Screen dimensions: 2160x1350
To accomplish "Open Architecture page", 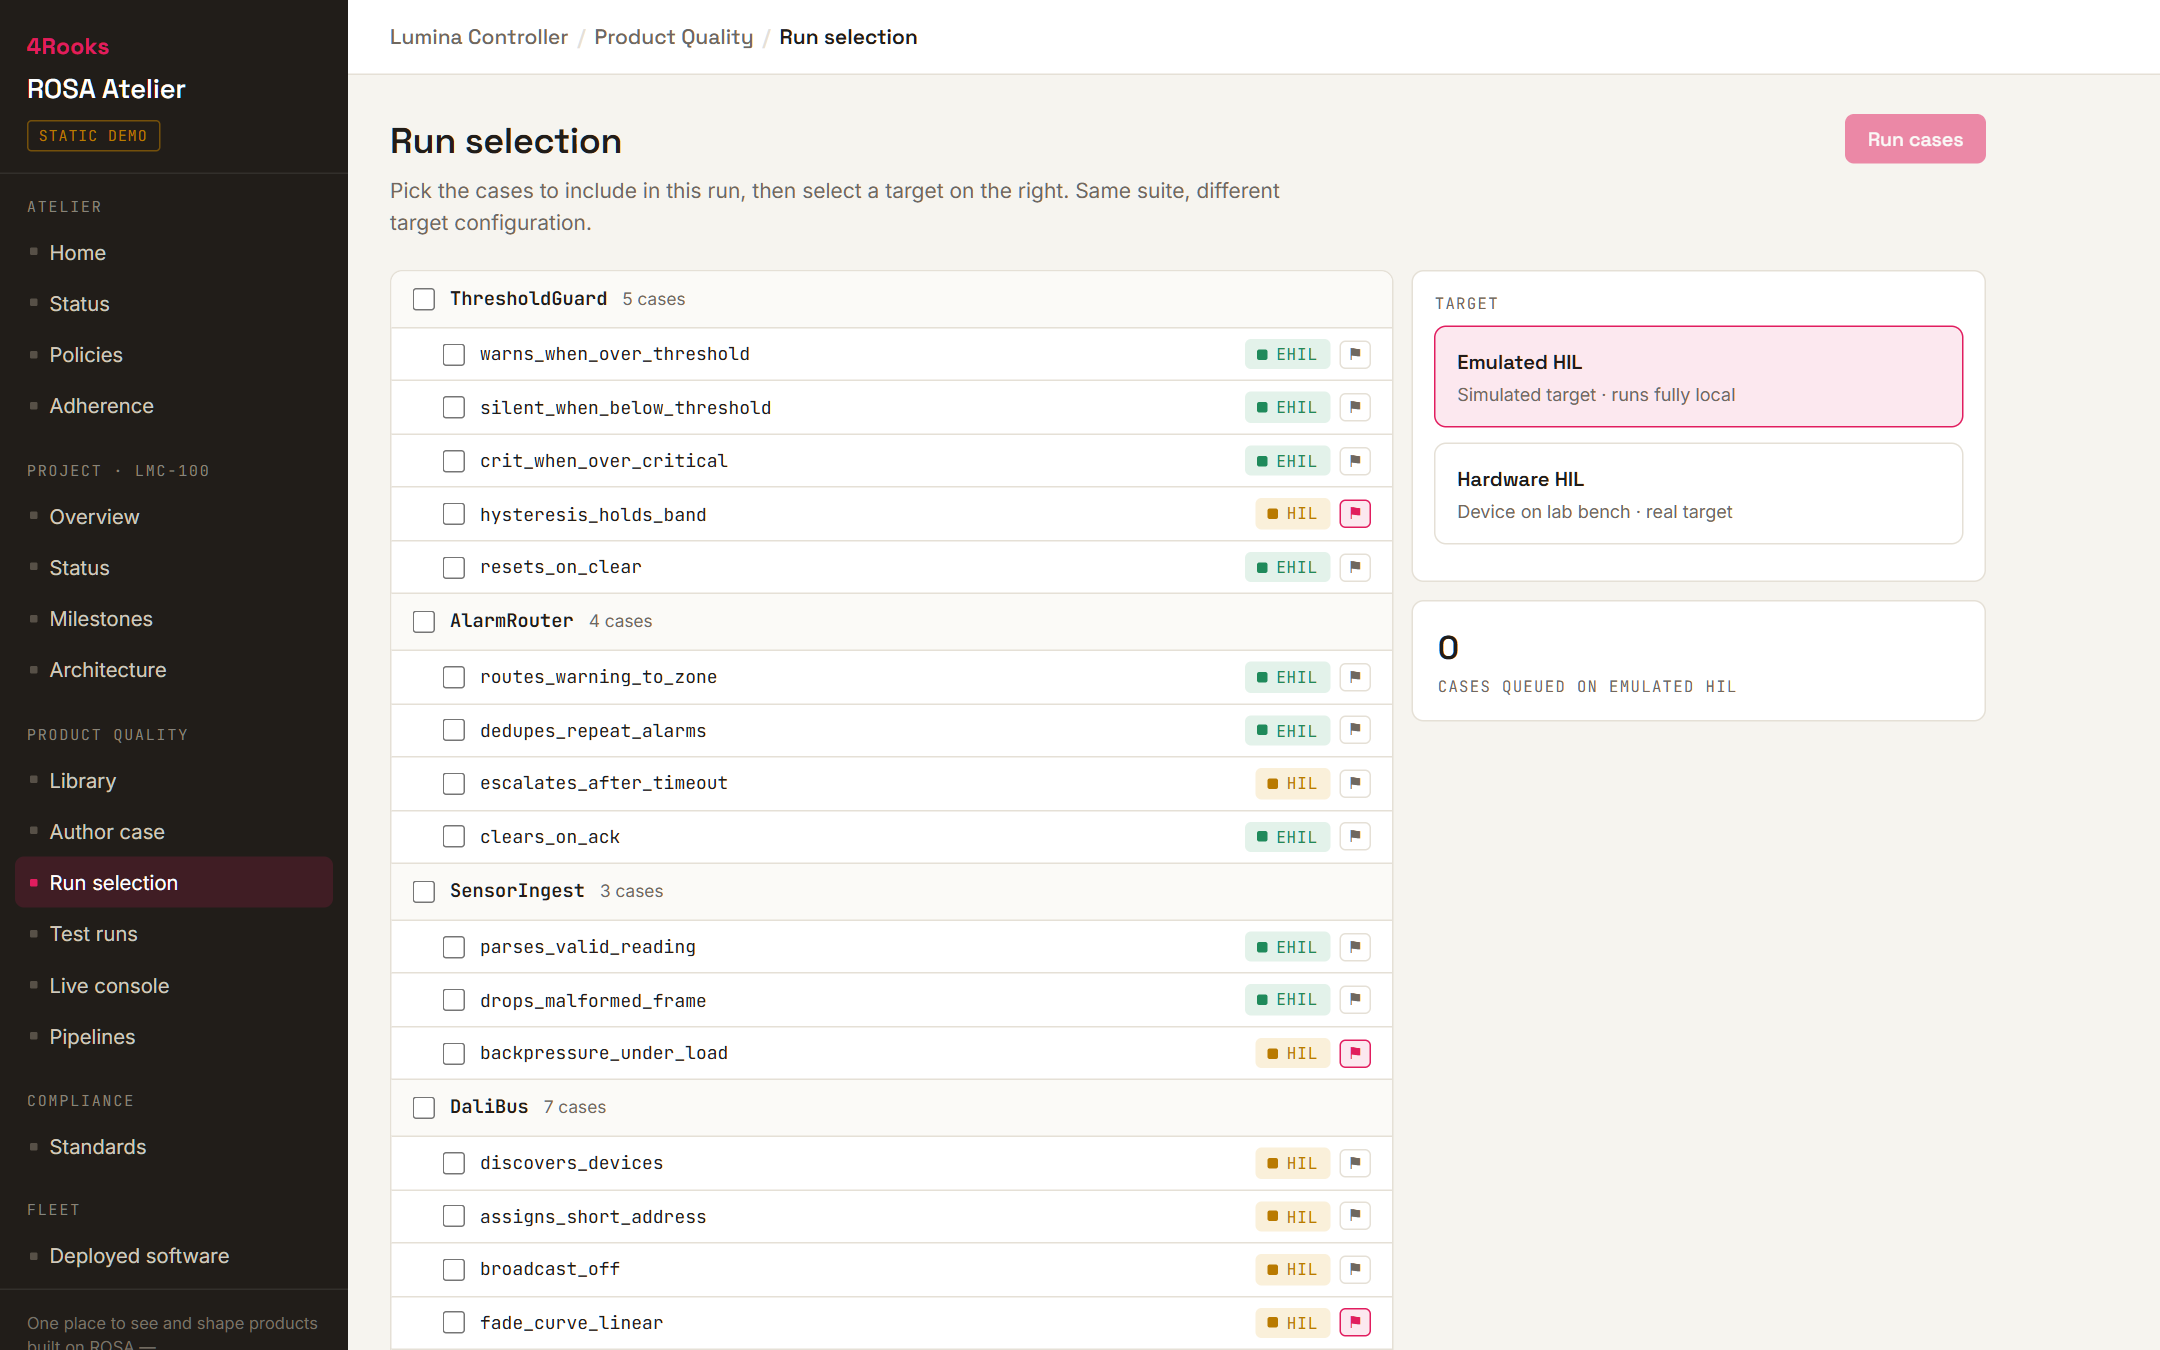I will (174, 670).
